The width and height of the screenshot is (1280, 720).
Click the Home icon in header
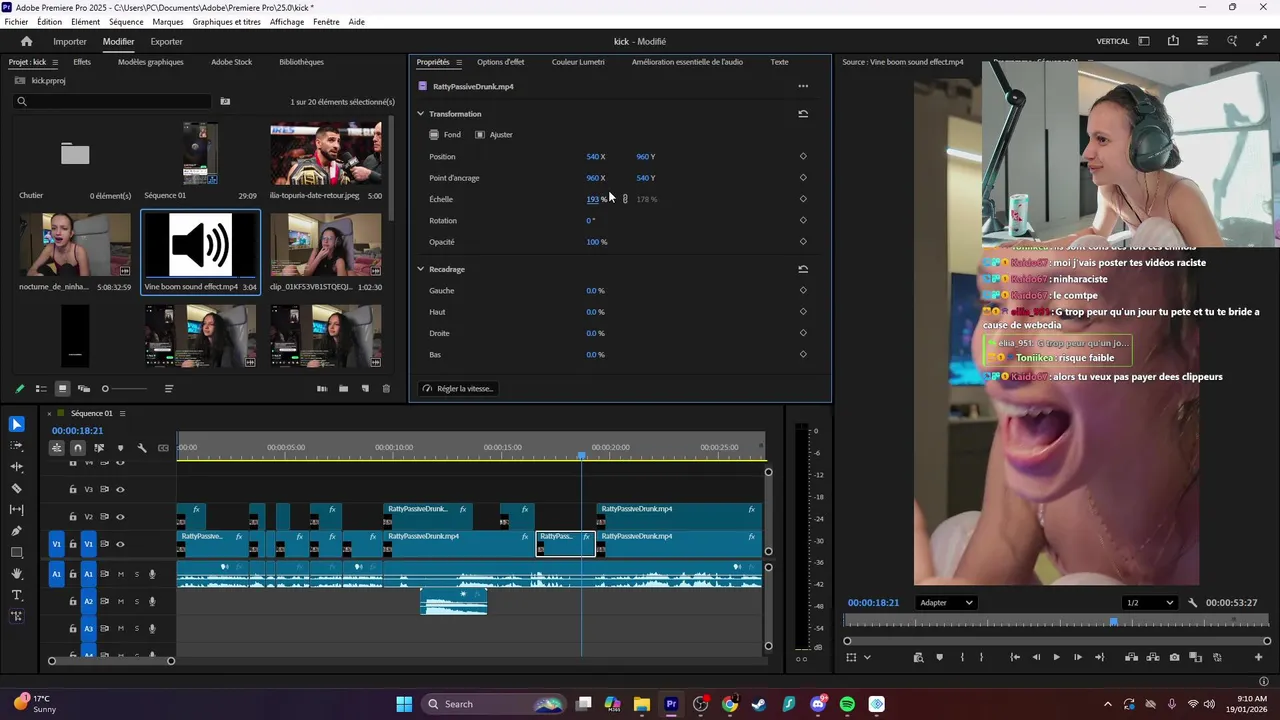(26, 41)
